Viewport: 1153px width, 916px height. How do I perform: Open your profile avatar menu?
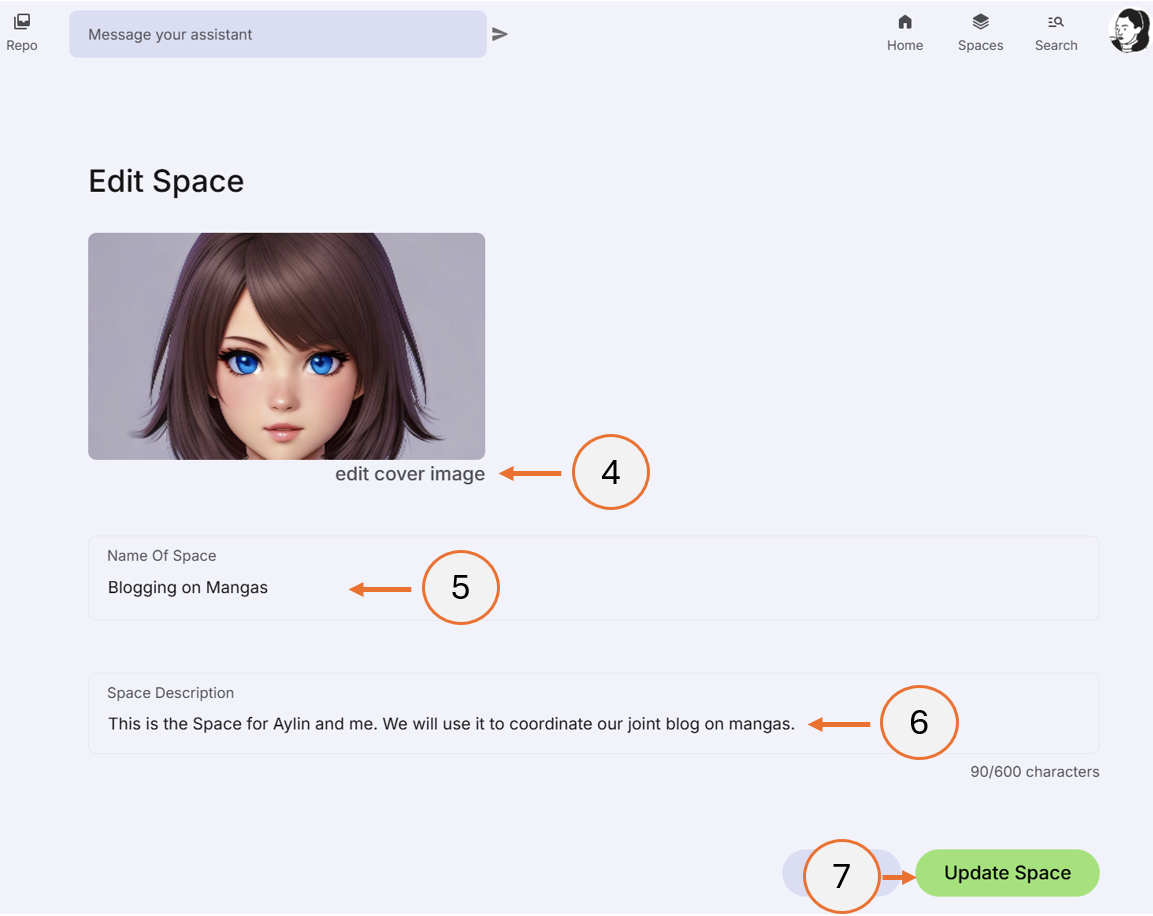tap(1128, 30)
